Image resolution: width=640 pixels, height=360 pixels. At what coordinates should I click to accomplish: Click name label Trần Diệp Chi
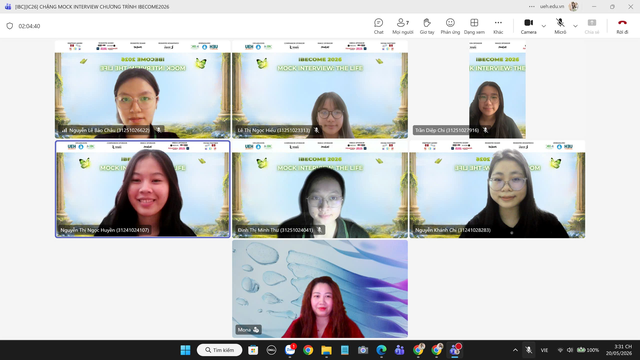click(447, 130)
